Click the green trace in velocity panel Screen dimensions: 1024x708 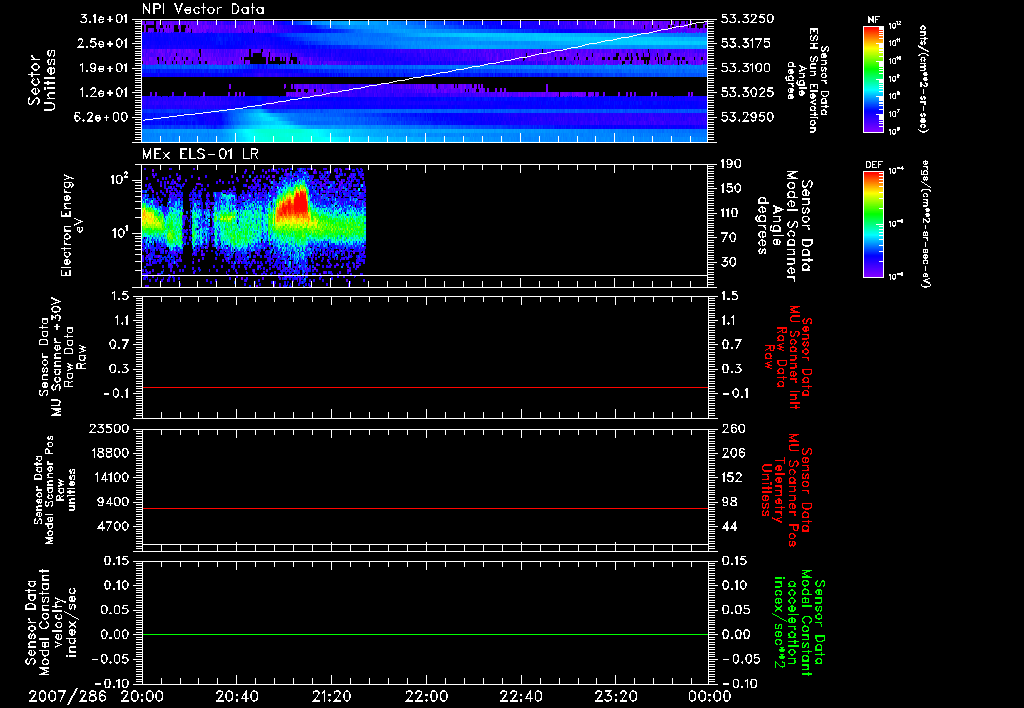coord(425,634)
